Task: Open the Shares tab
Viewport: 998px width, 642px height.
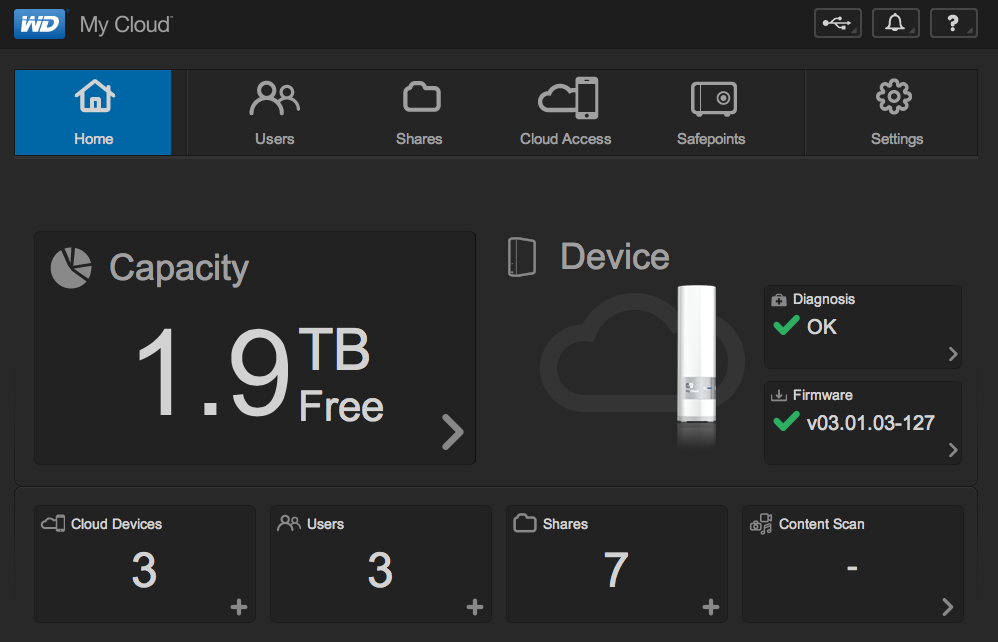Action: click(x=419, y=113)
